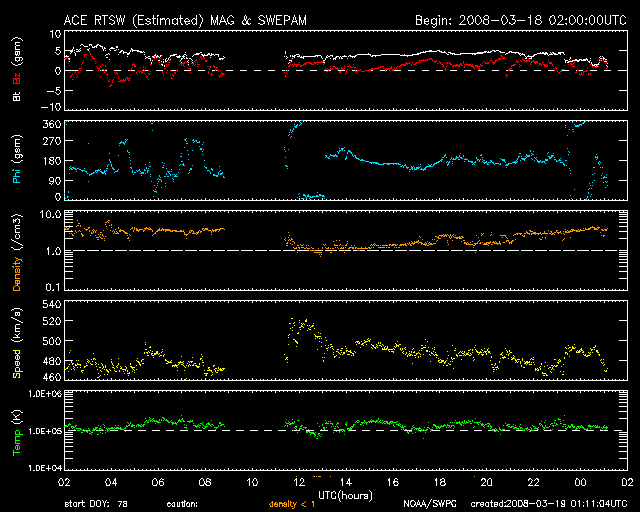640x512 pixels.
Task: Click the 'ACE RTSW (Estimated) MAG & SWEPAM' title
Action: click(x=185, y=20)
